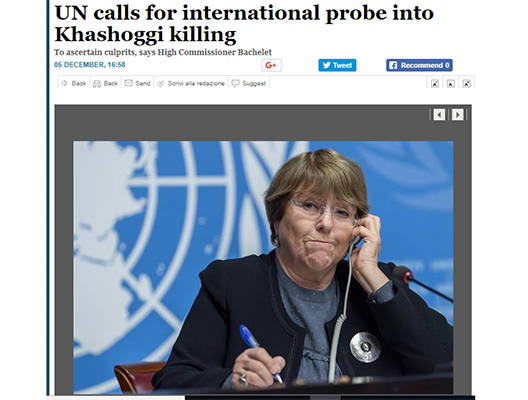Open the UN press conference photo
The width and height of the screenshot is (528, 400).
[263, 267]
